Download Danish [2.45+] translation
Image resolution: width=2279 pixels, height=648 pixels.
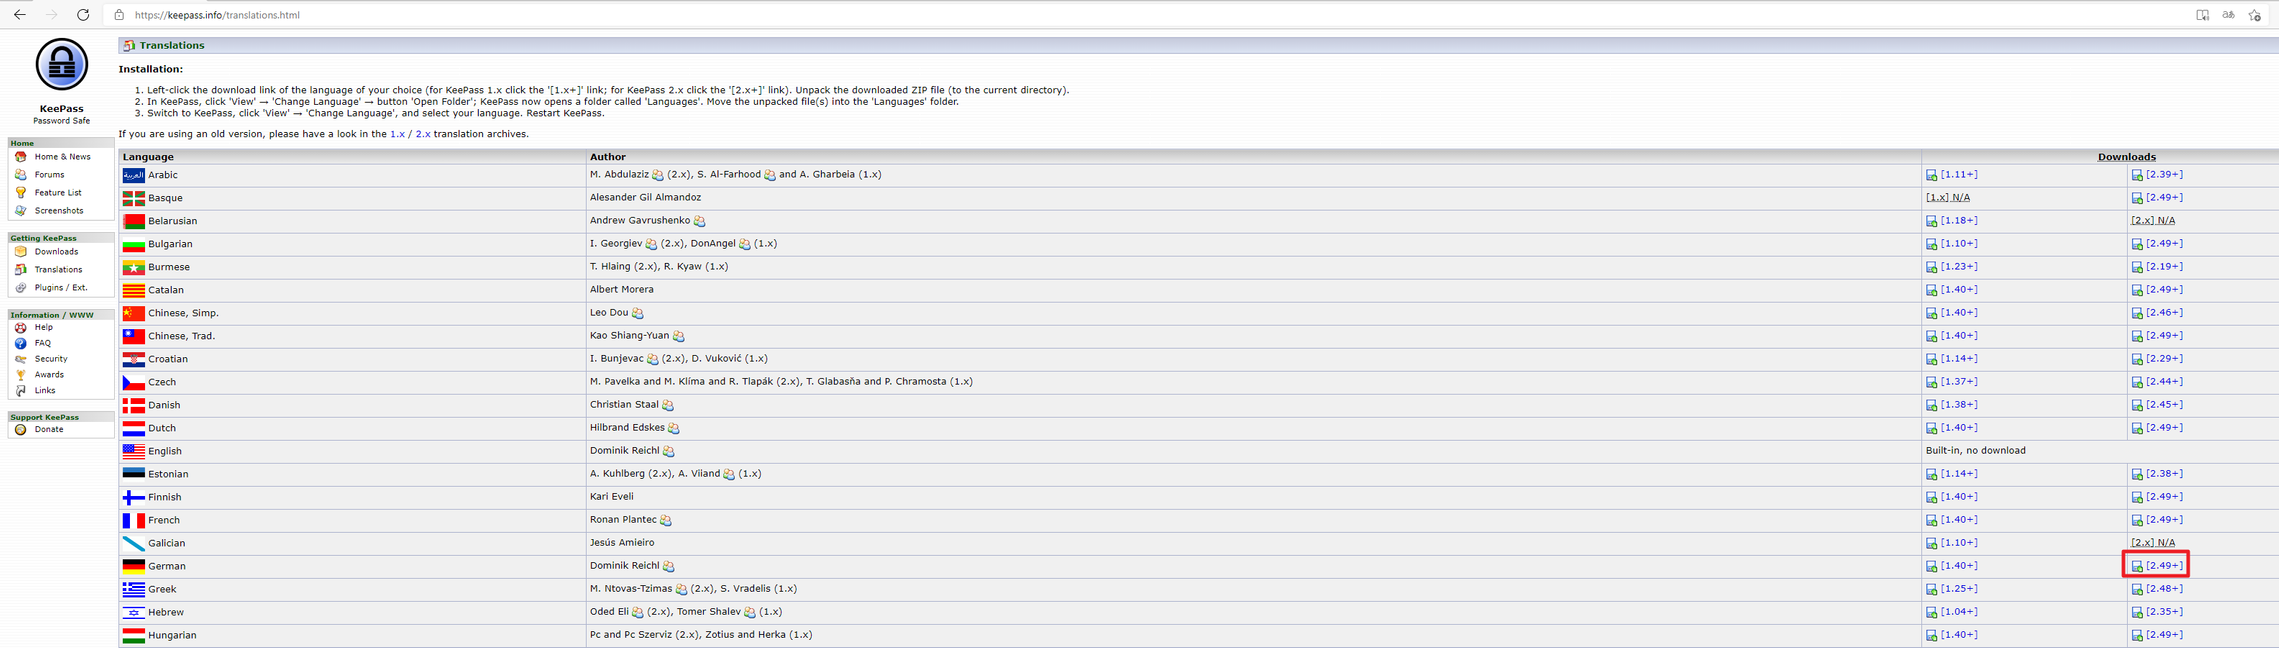pyautogui.click(x=2165, y=404)
